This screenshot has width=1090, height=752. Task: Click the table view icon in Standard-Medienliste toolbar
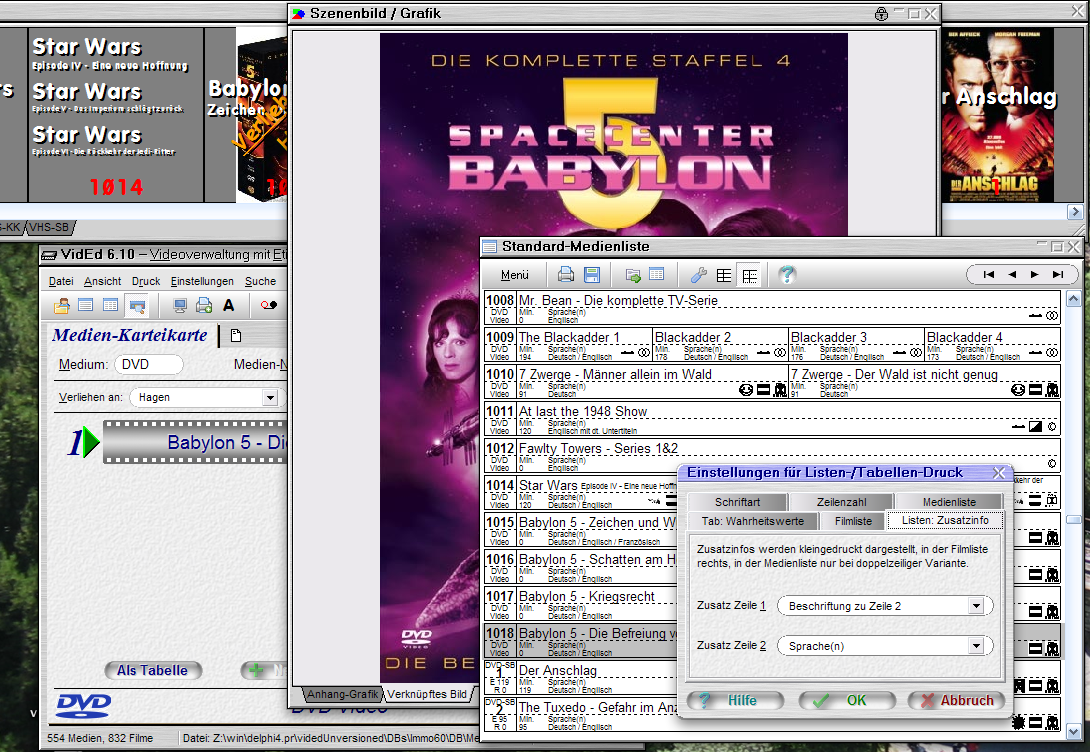[656, 275]
